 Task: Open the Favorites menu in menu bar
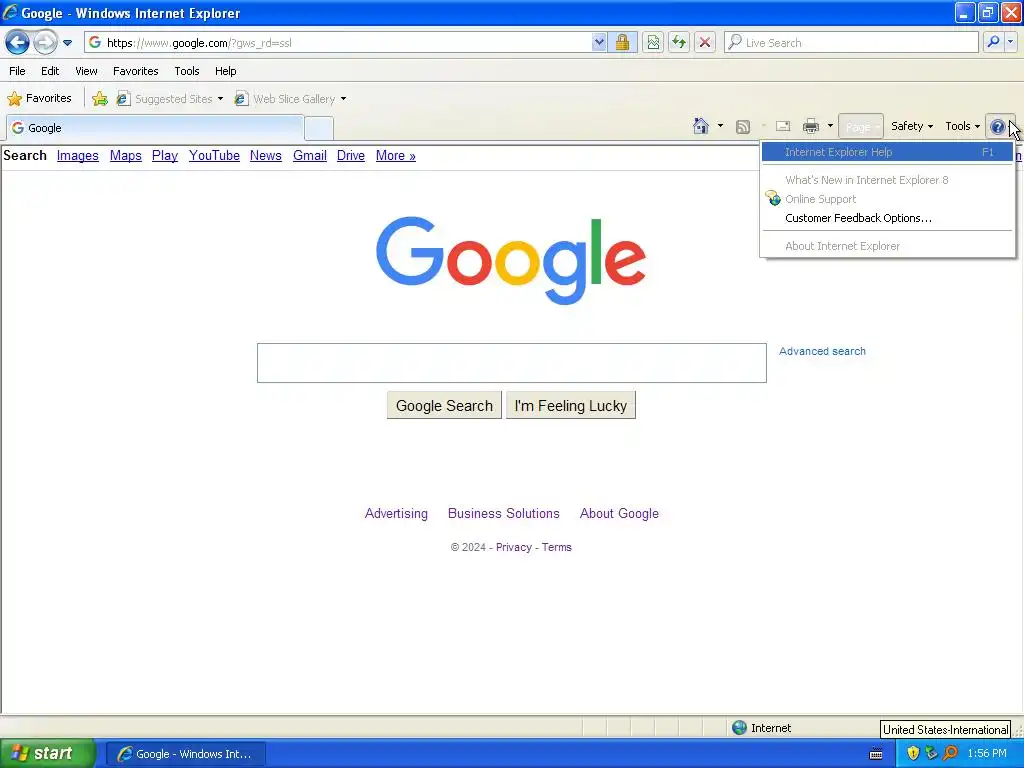click(x=135, y=71)
